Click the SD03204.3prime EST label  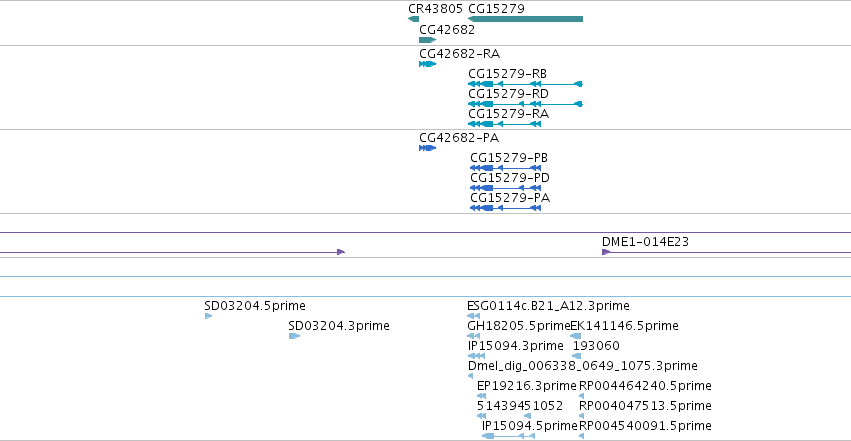[x=339, y=326]
